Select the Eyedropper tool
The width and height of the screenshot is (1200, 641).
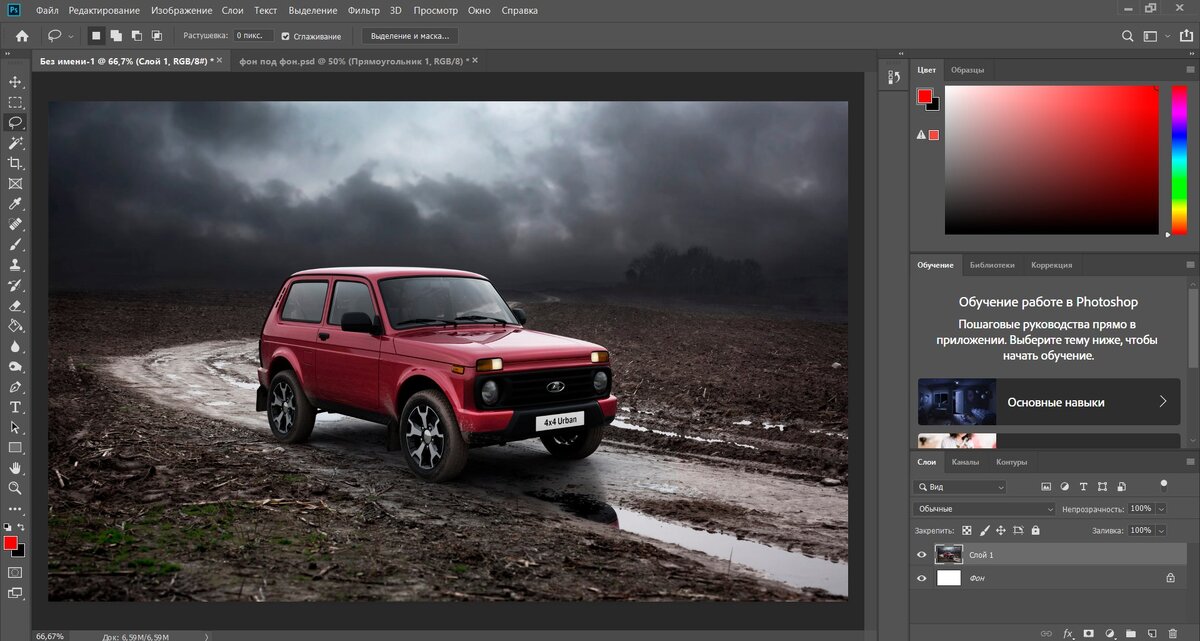coord(15,204)
